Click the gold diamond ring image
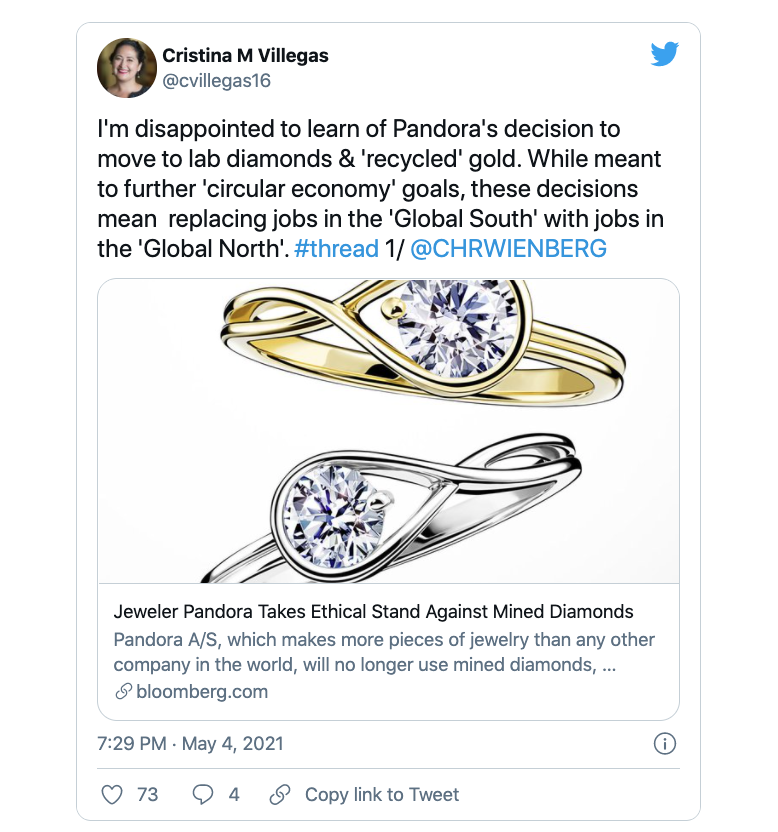This screenshot has width=778, height=832. coord(423,343)
